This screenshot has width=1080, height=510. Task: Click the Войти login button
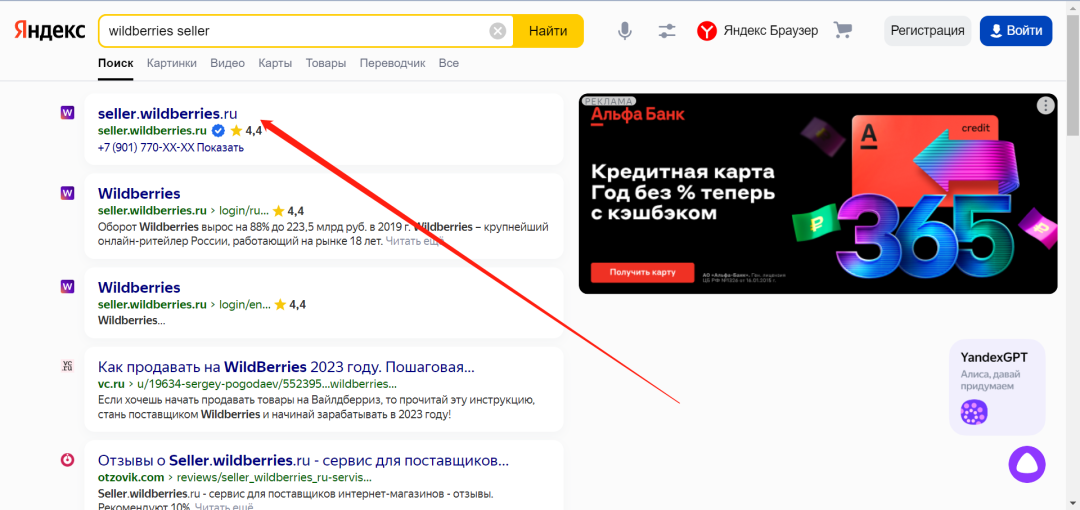[1015, 31]
